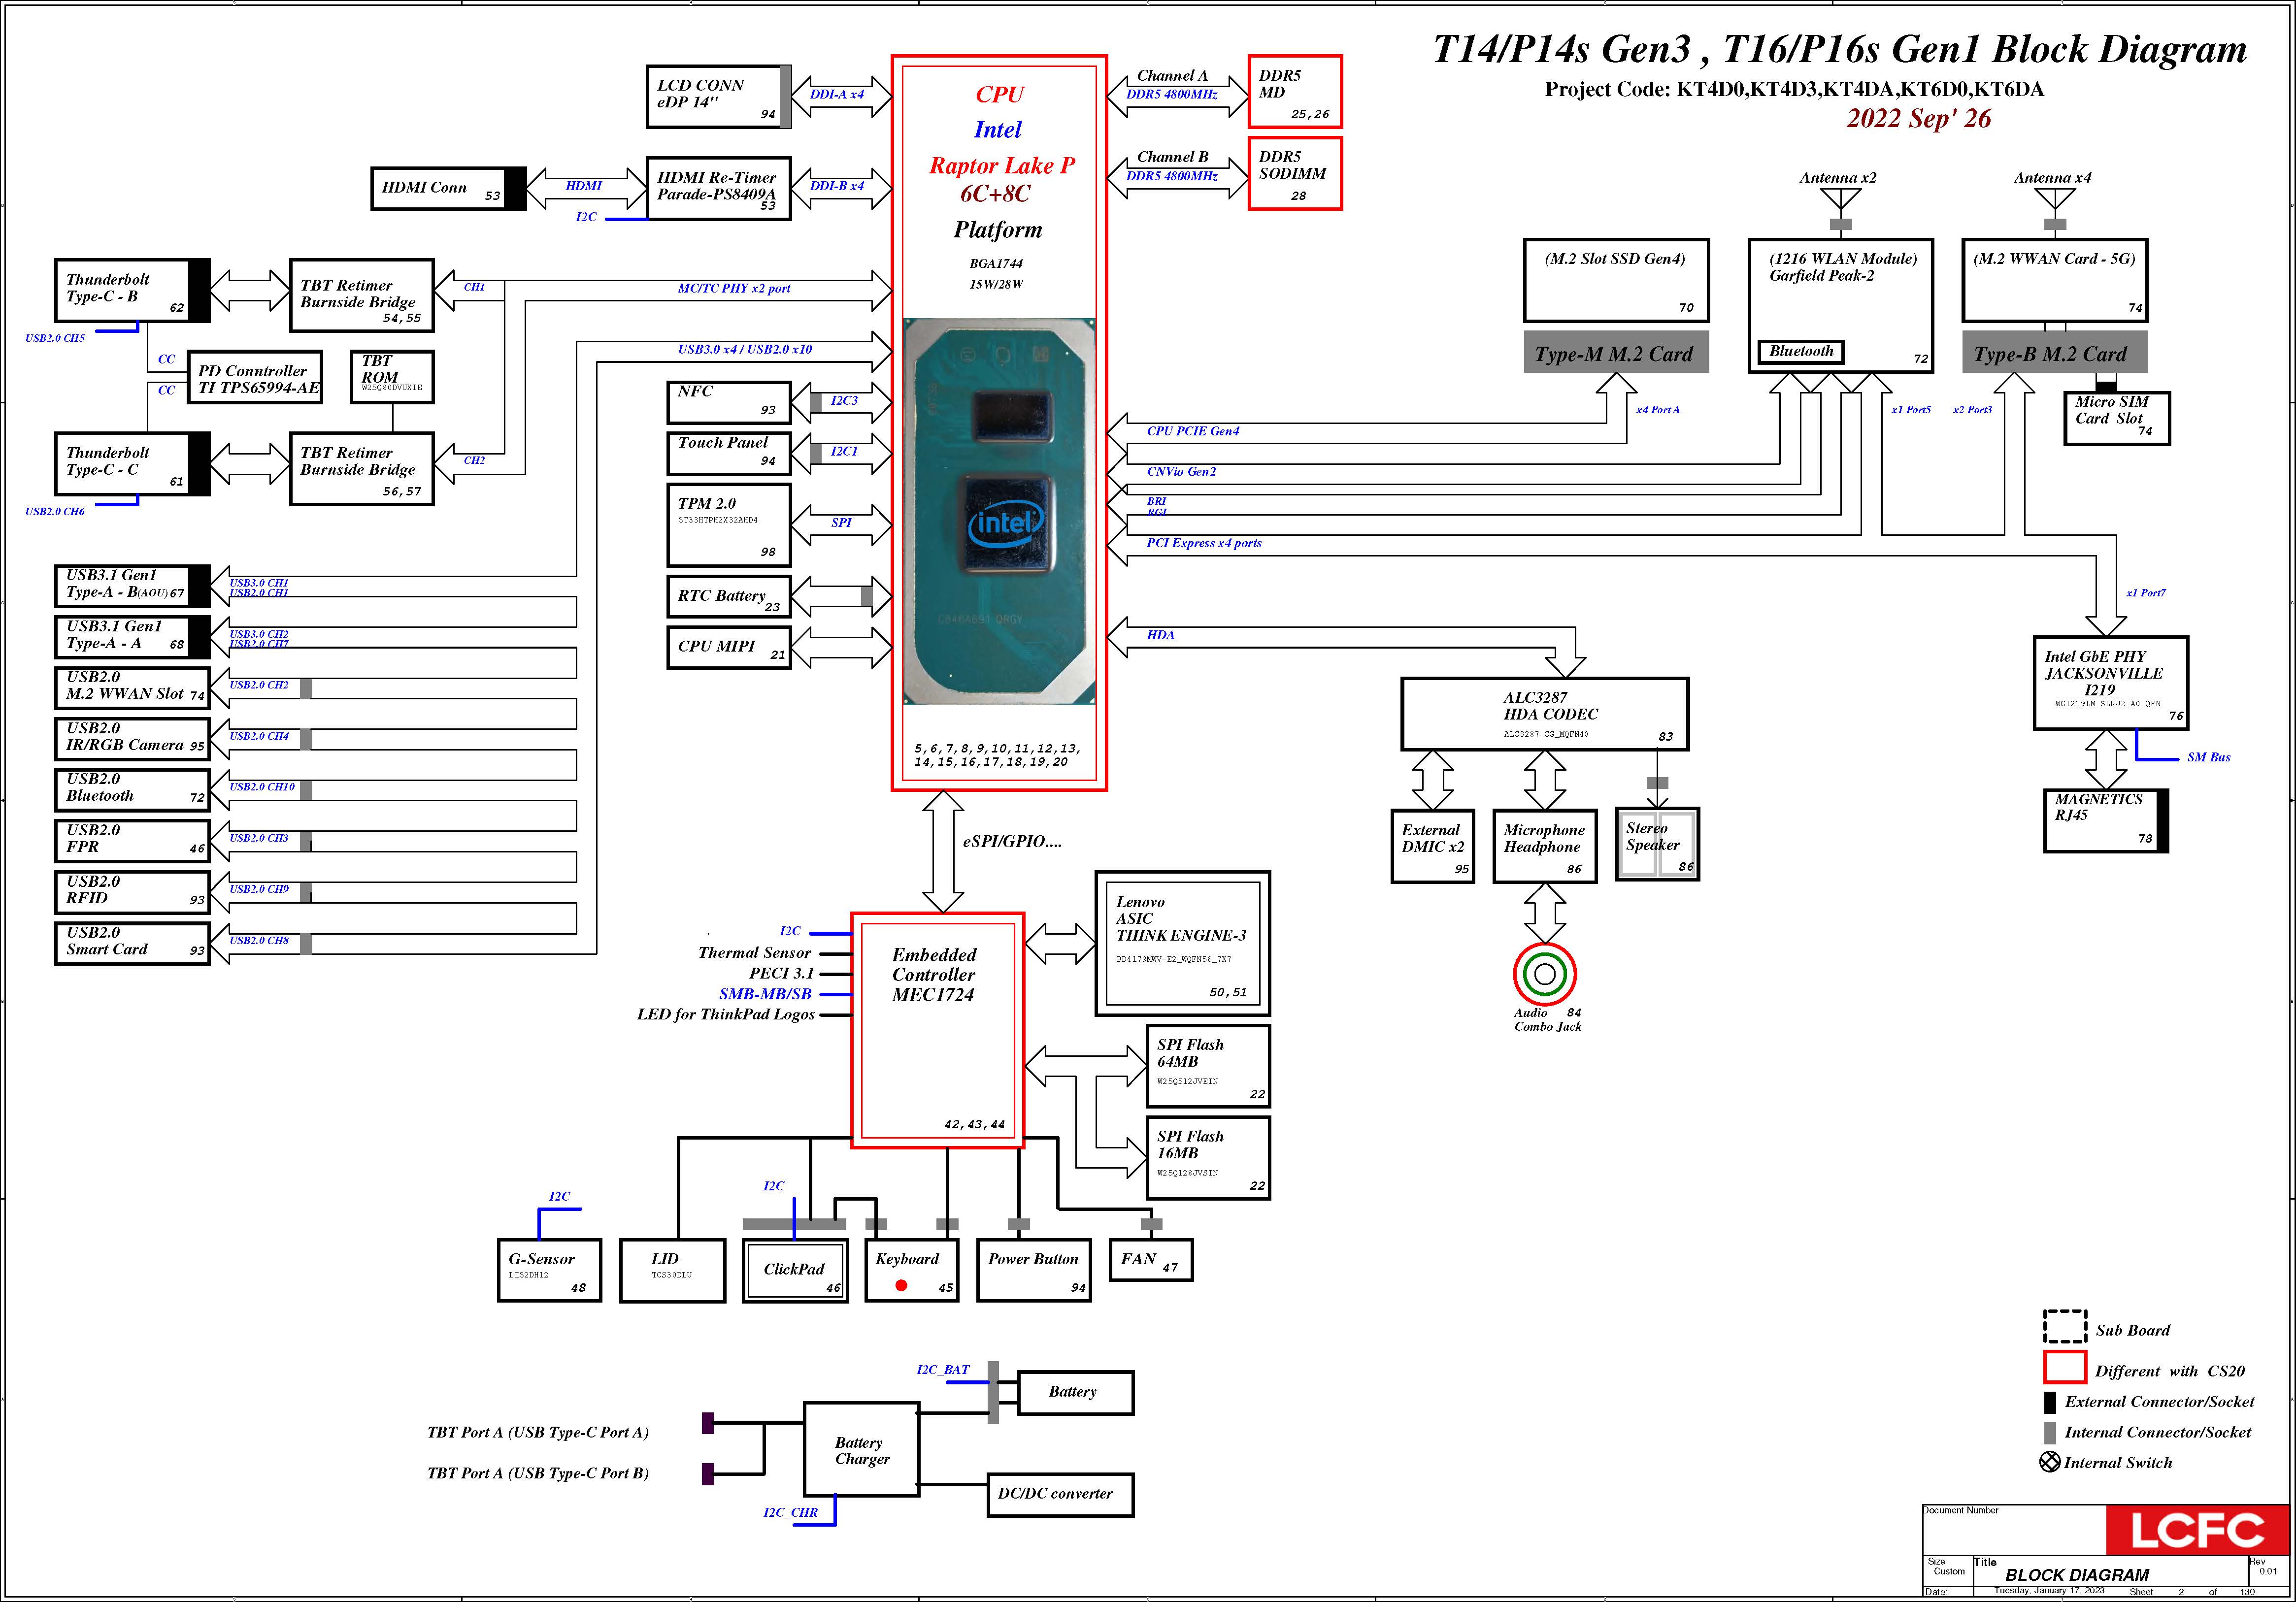The image size is (2296, 1602).
Task: Select the USB2.0 M.2 WWAN Slot block
Action: coord(132,688)
